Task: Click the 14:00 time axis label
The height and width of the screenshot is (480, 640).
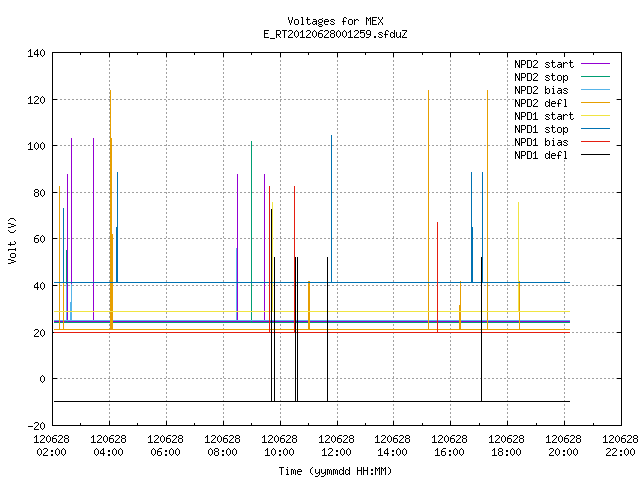Action: pyautogui.click(x=393, y=452)
